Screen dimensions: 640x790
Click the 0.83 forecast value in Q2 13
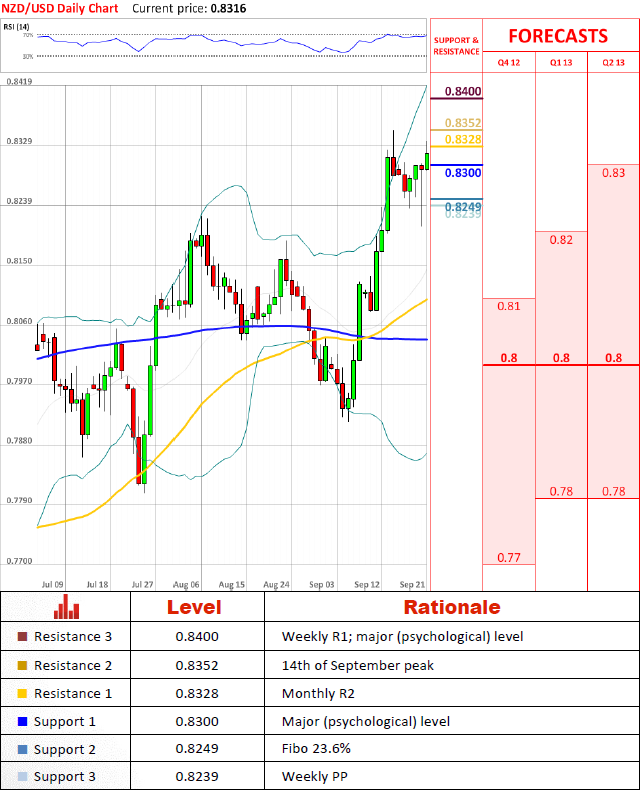coord(613,173)
